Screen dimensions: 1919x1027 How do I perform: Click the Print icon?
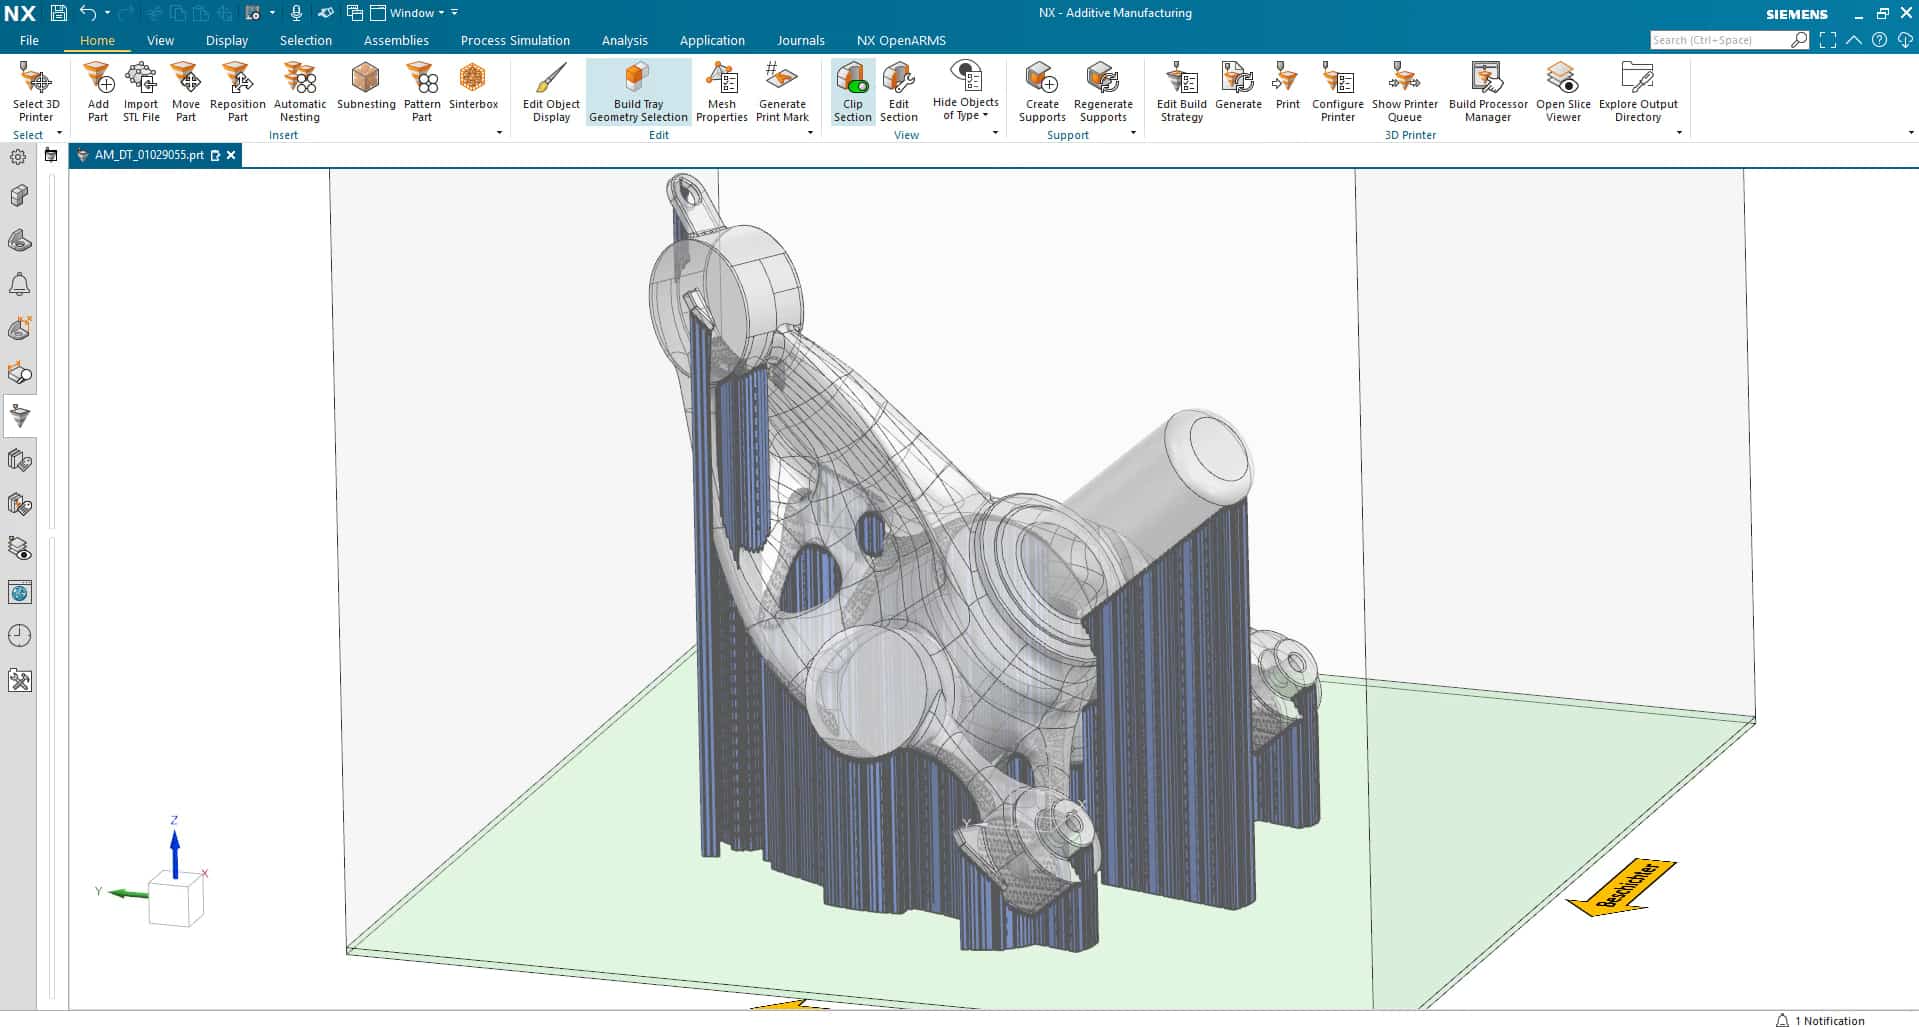1287,85
